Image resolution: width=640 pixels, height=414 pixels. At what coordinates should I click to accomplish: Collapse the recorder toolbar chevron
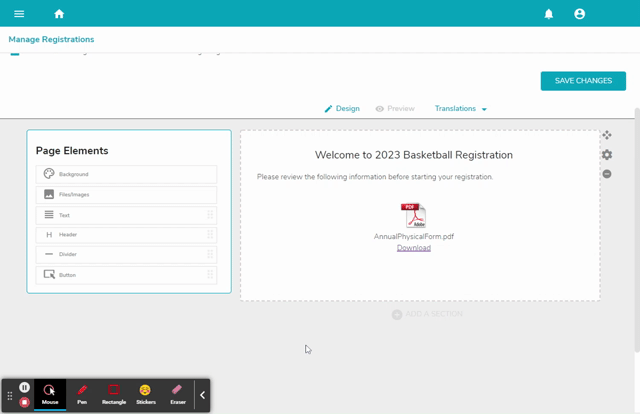pos(202,395)
